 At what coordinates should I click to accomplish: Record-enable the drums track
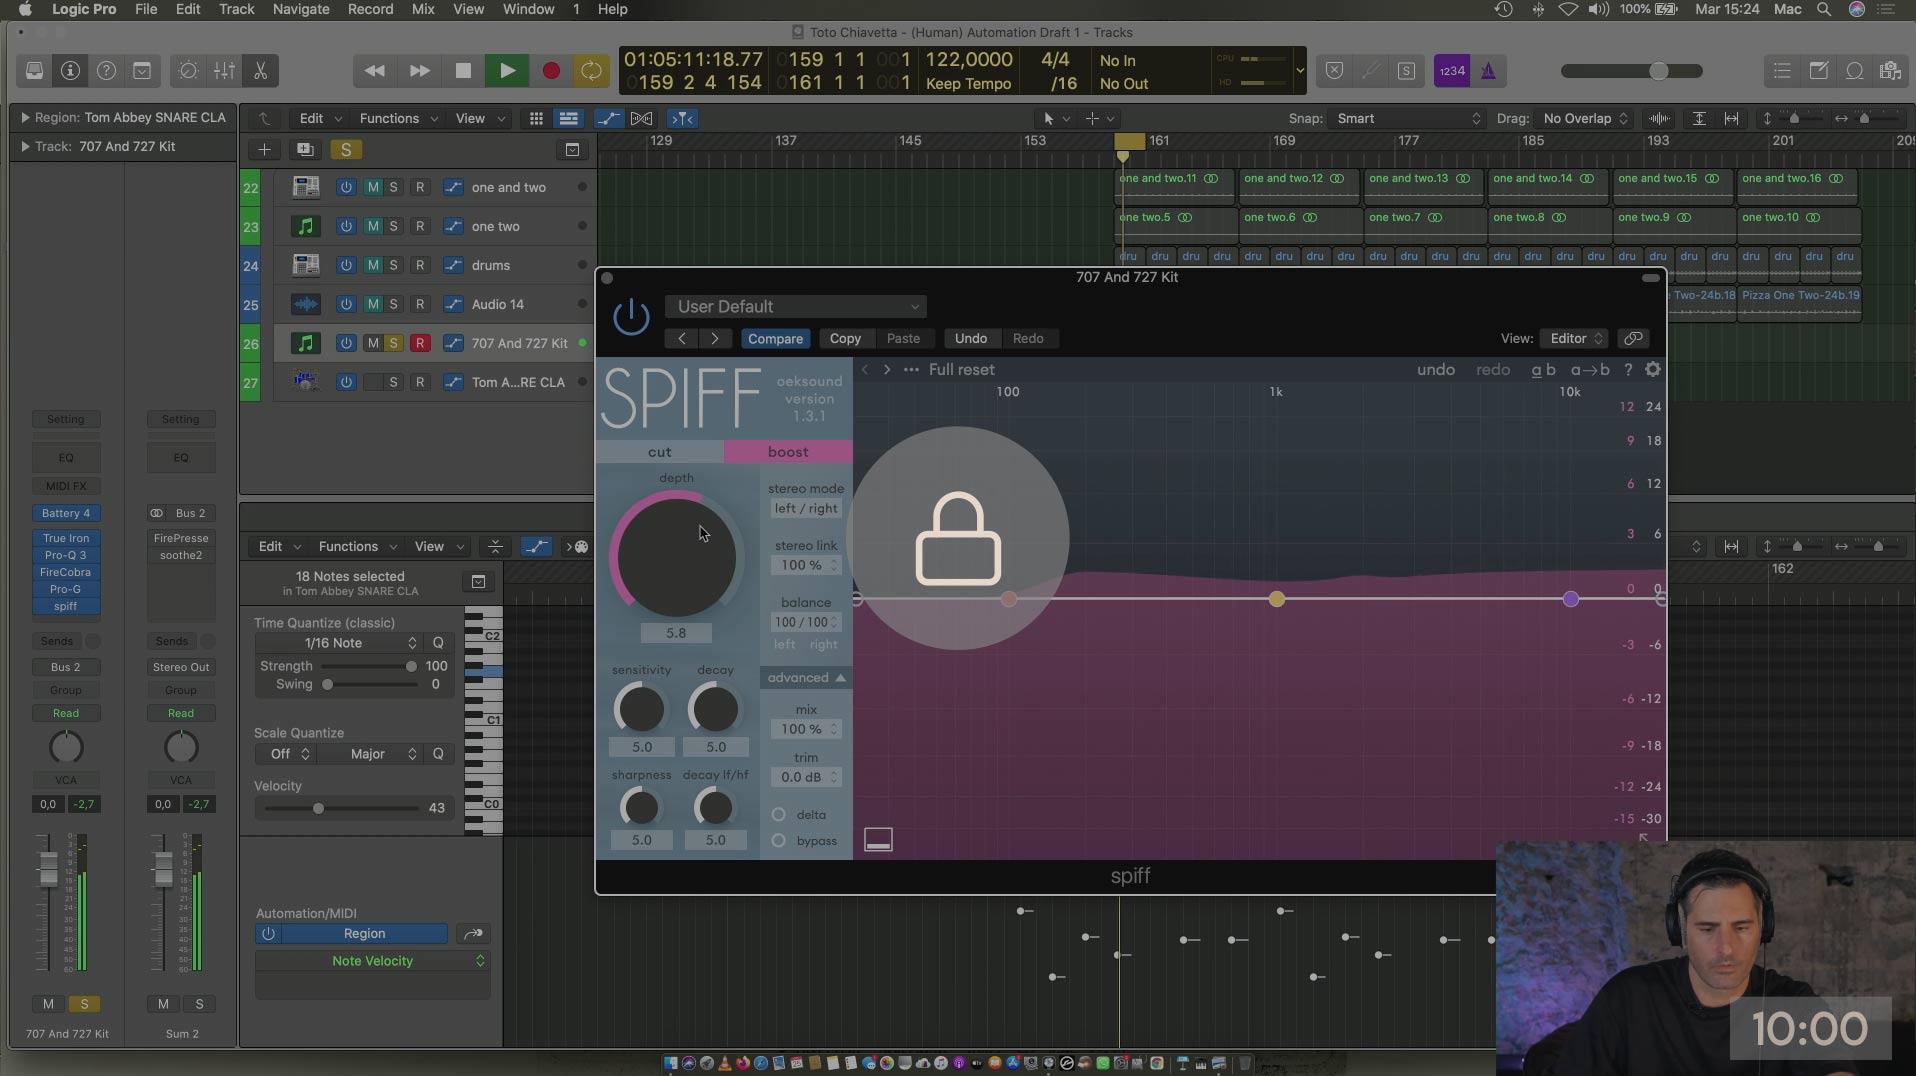[x=420, y=265]
